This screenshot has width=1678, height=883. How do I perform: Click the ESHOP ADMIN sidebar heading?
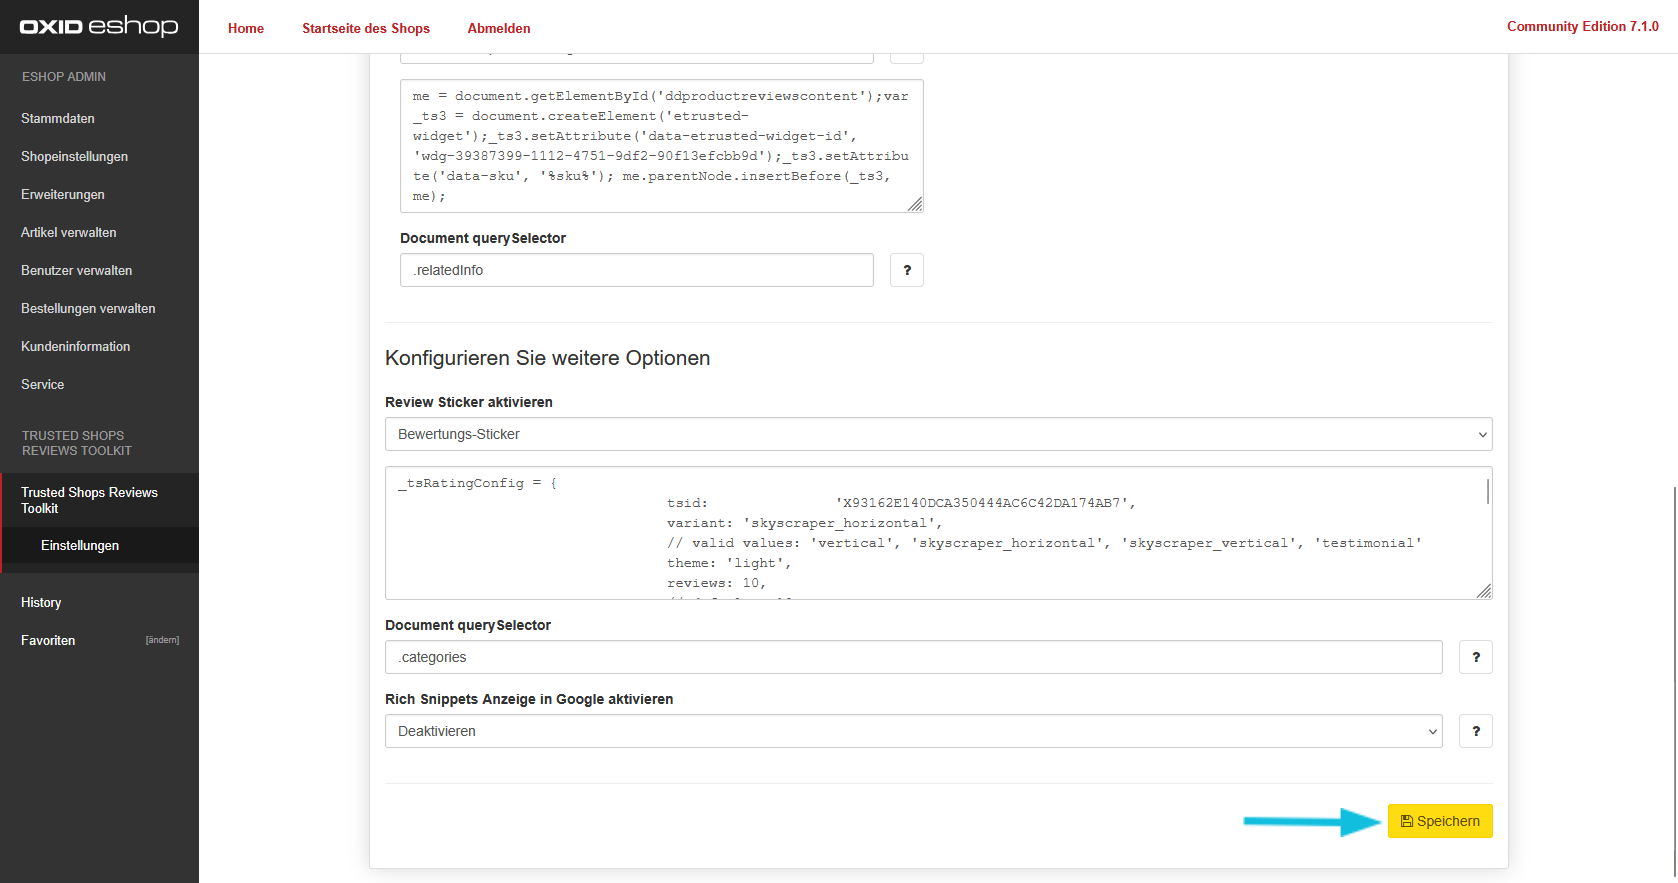(64, 77)
